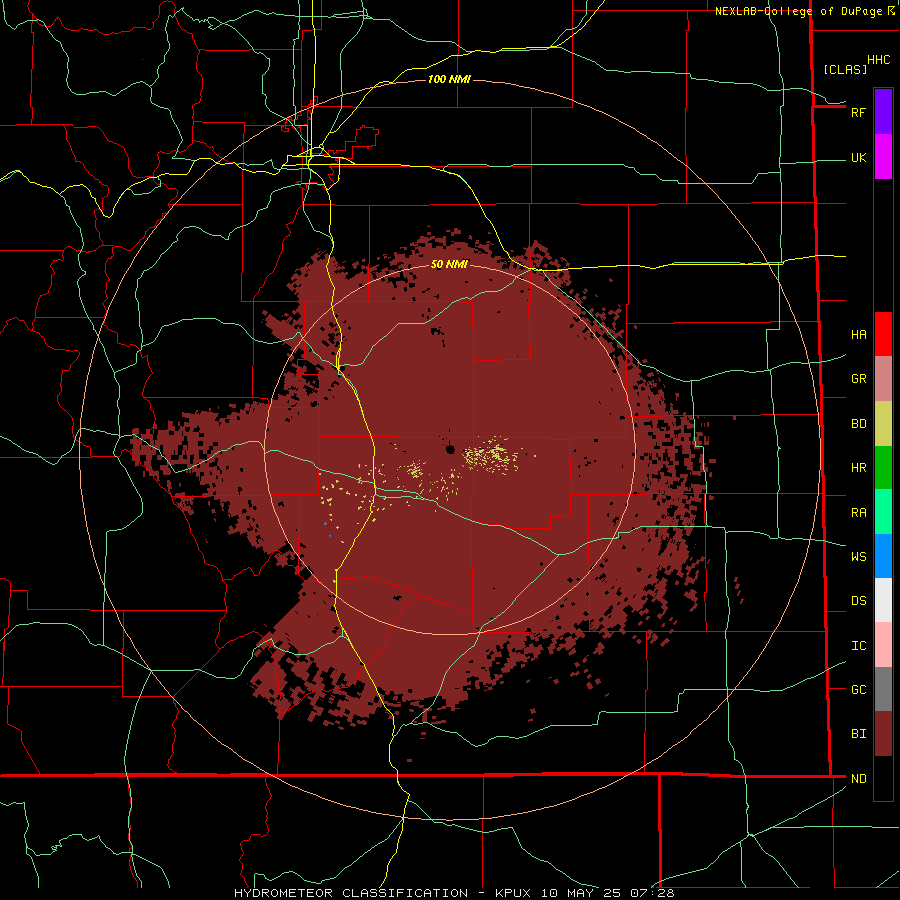The height and width of the screenshot is (900, 900).
Task: Click the BD legend label
Action: coord(858,424)
